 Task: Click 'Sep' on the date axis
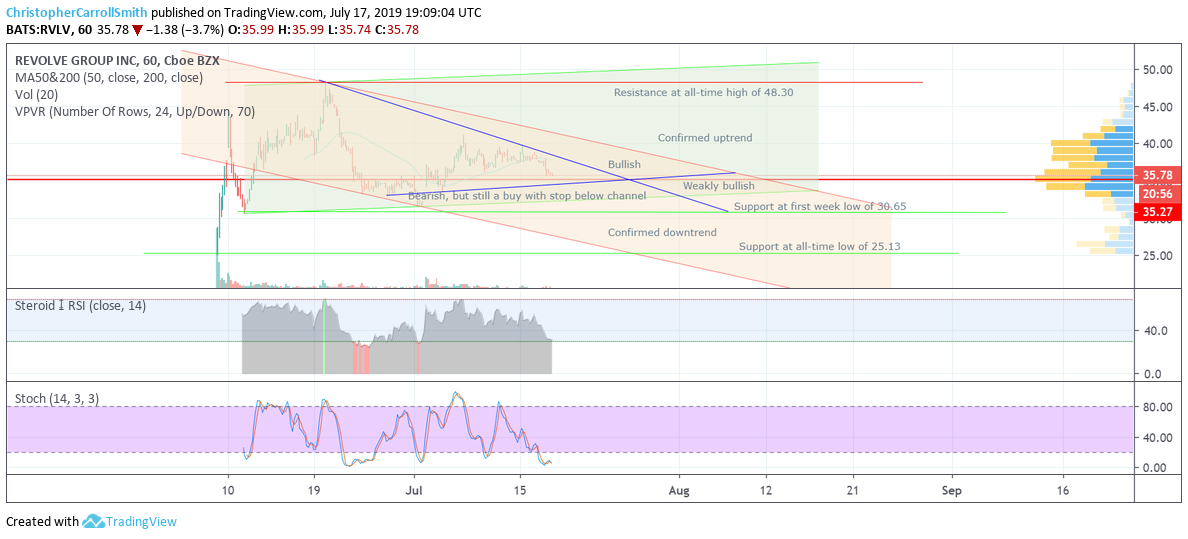pos(952,490)
